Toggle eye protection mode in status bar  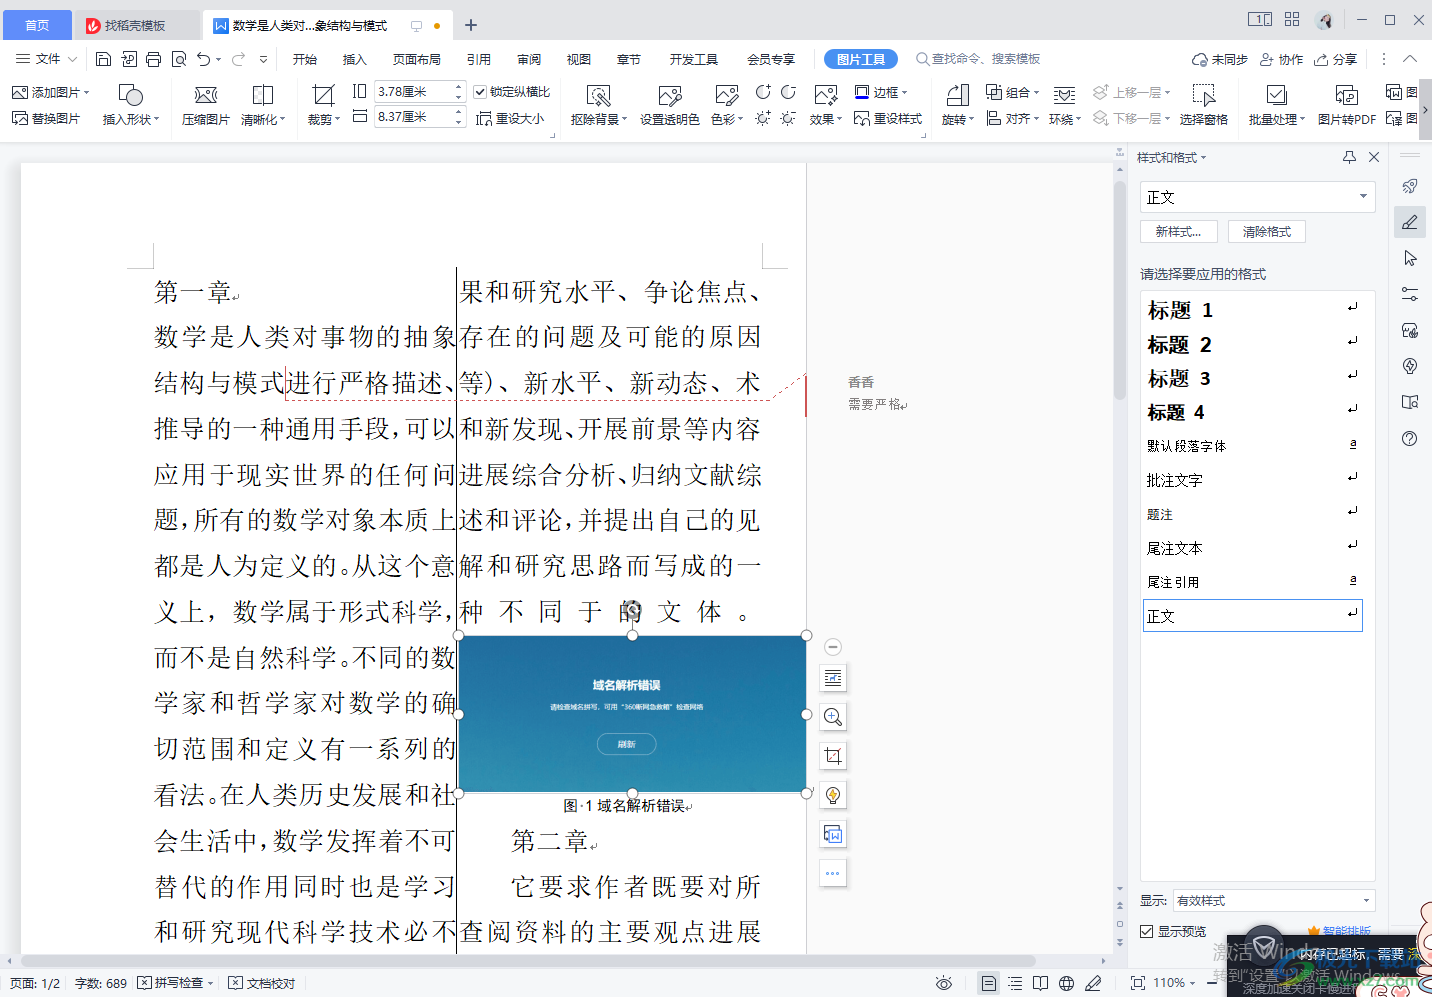coord(944,983)
